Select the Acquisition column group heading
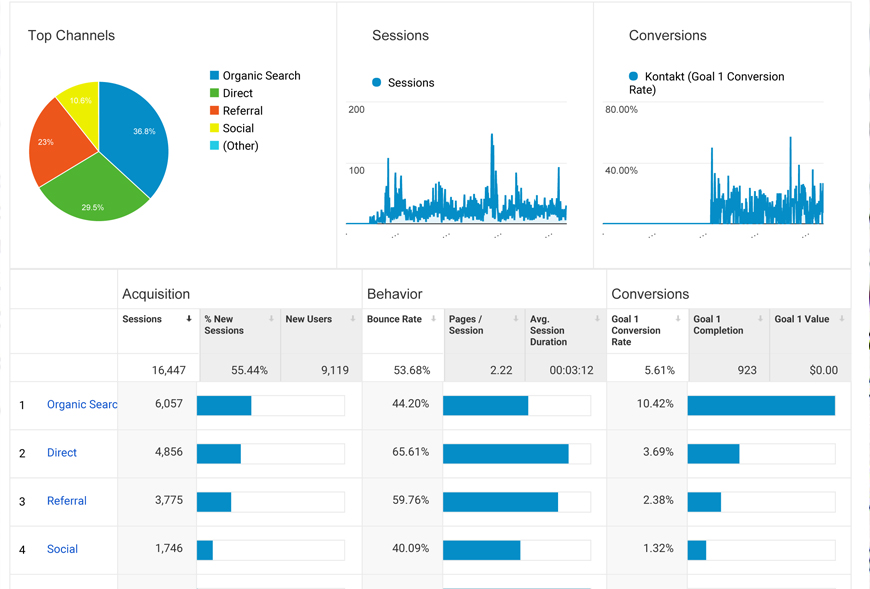The width and height of the screenshot is (870, 589). [156, 294]
